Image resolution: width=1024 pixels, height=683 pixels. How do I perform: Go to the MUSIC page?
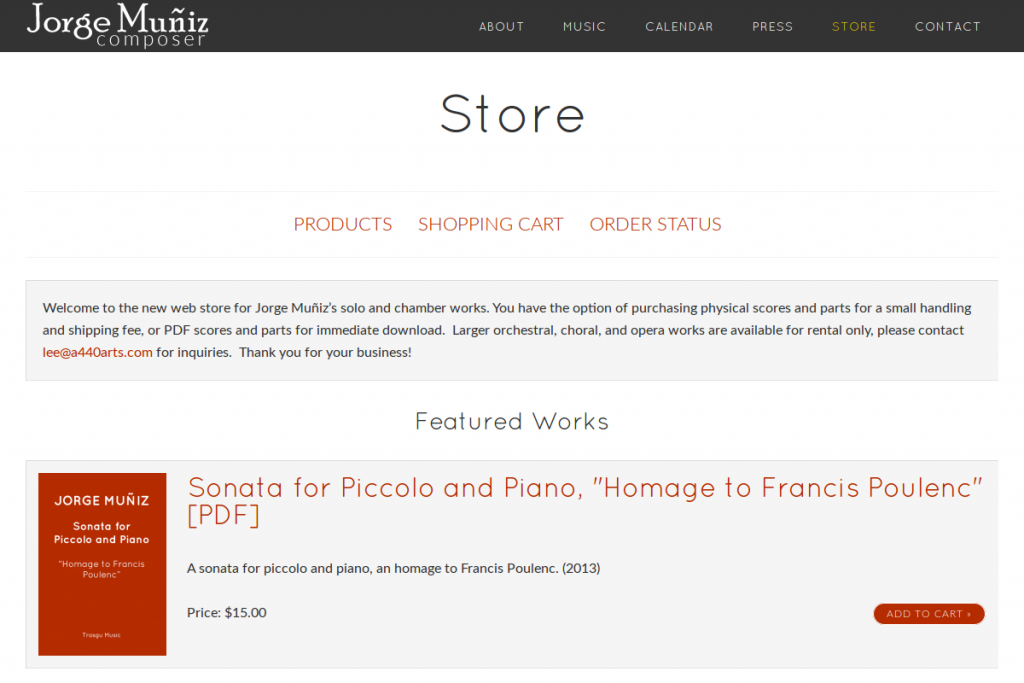pyautogui.click(x=584, y=27)
